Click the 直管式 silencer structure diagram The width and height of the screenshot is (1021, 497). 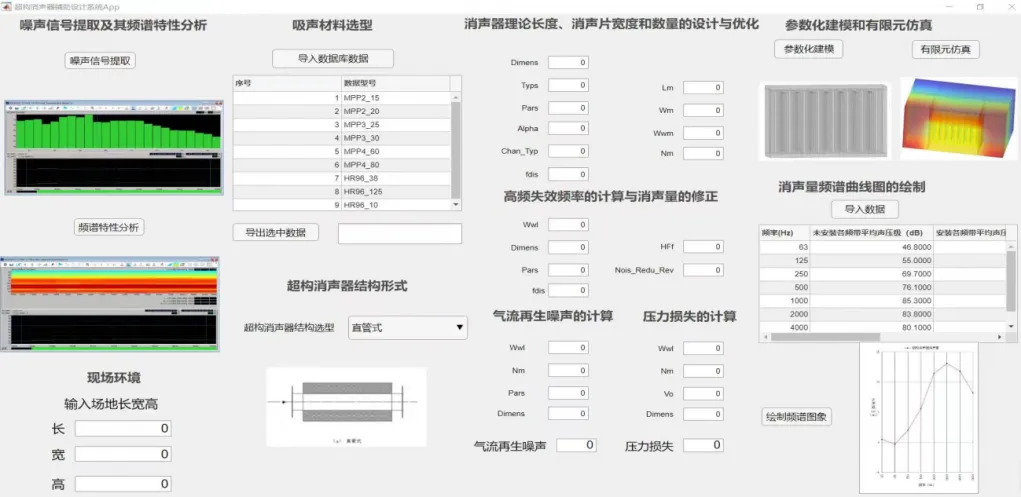pos(346,407)
